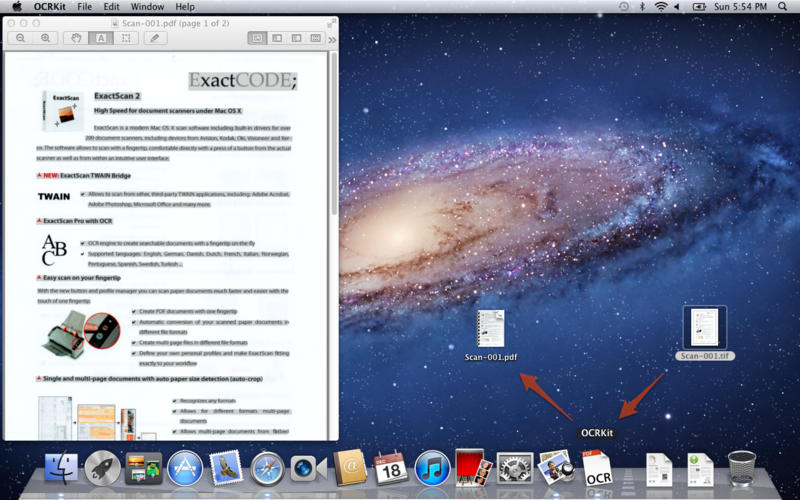
Task: Switch to content-only view mode
Action: pyautogui.click(x=257, y=38)
